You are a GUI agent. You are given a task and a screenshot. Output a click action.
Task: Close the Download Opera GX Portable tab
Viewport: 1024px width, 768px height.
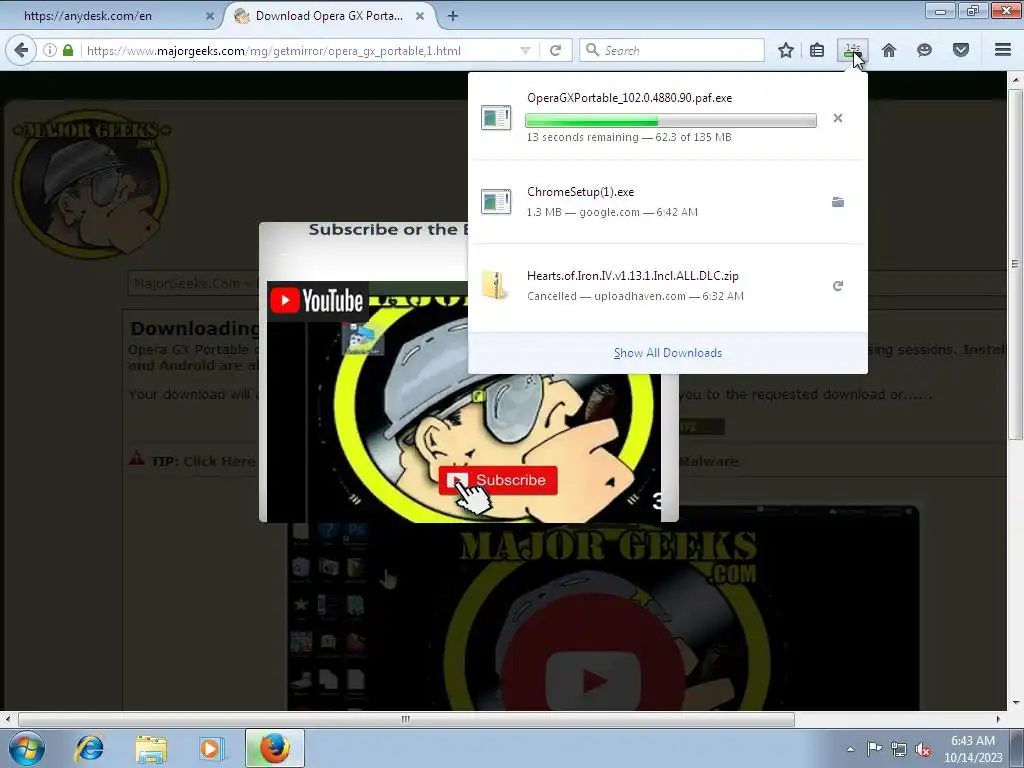pos(420,16)
